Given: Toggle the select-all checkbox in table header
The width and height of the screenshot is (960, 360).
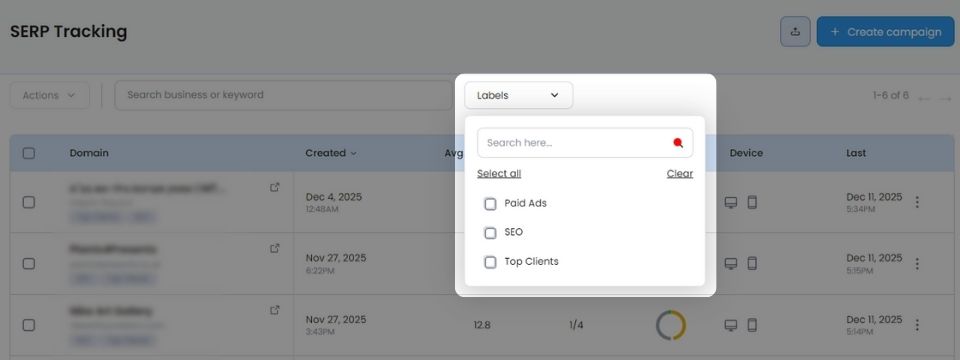Looking at the screenshot, I should (x=29, y=153).
